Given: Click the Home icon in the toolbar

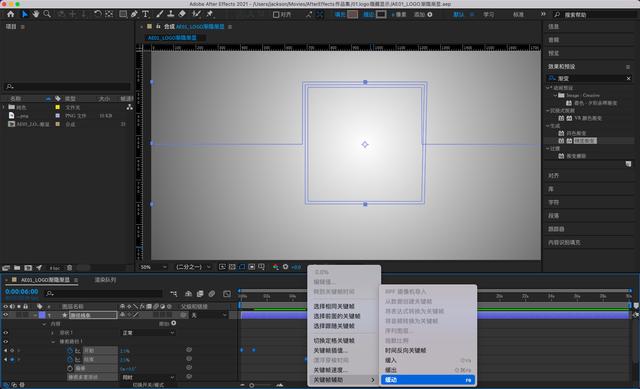Looking at the screenshot, I should pyautogui.click(x=11, y=14).
